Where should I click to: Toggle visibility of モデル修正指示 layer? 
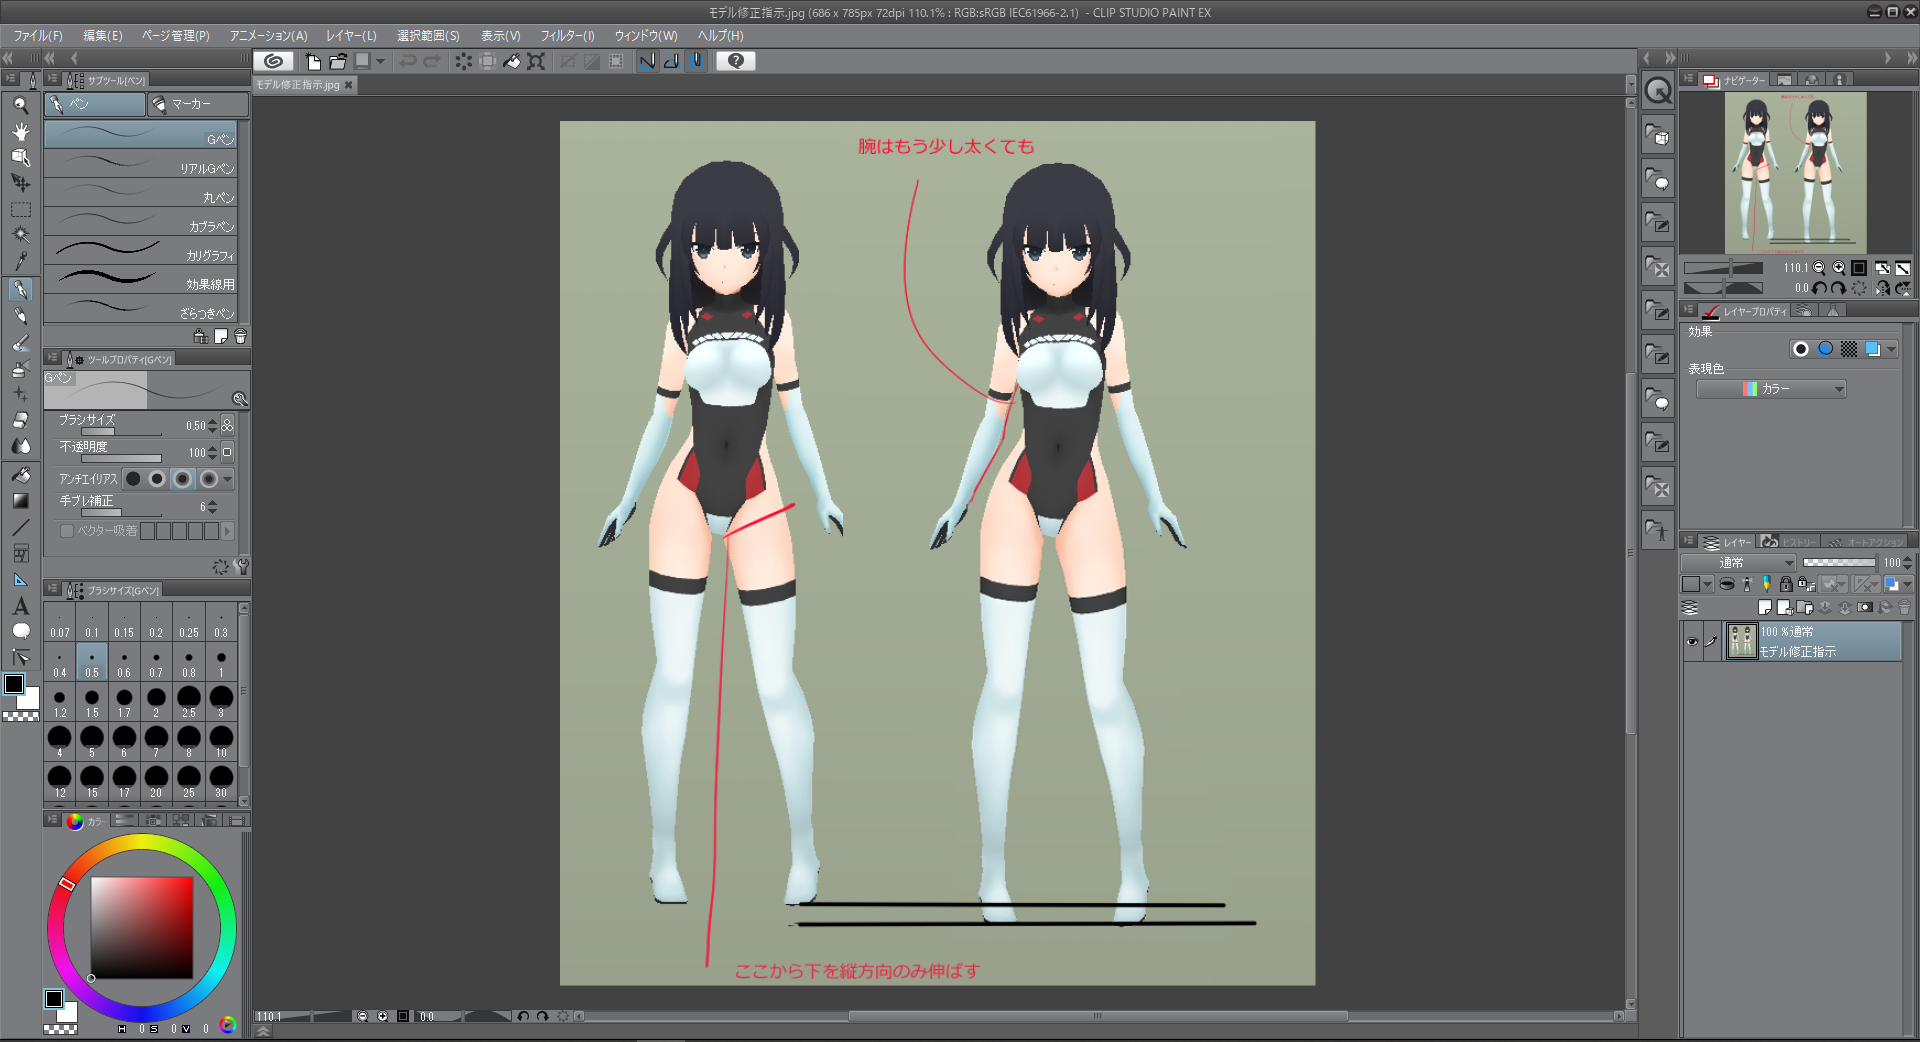1692,642
